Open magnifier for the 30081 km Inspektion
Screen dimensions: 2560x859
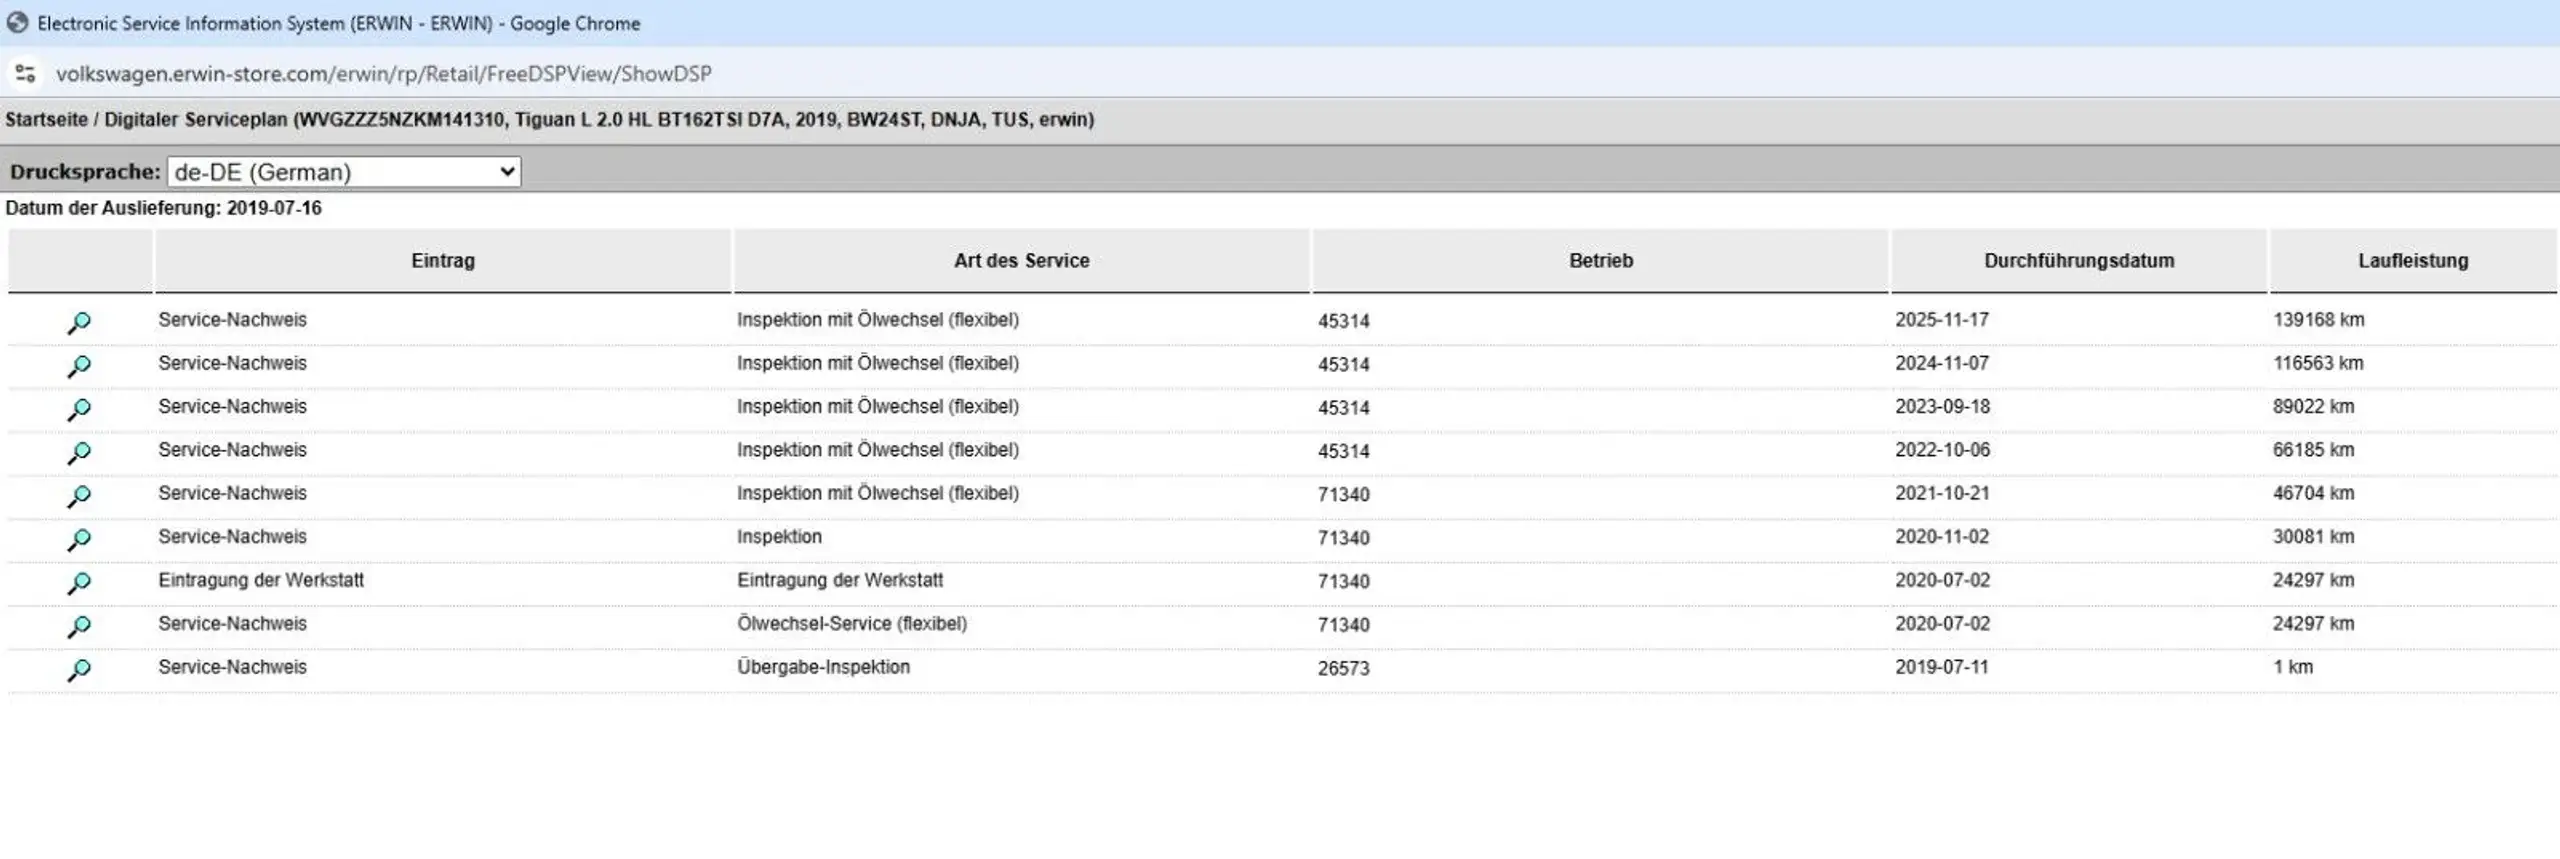click(79, 539)
